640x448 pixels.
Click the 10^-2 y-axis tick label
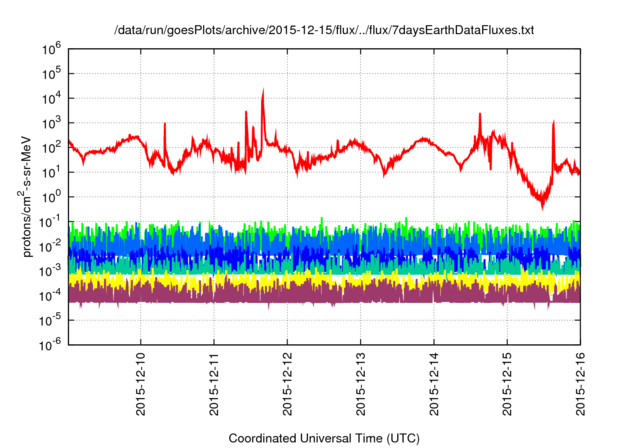pos(51,247)
